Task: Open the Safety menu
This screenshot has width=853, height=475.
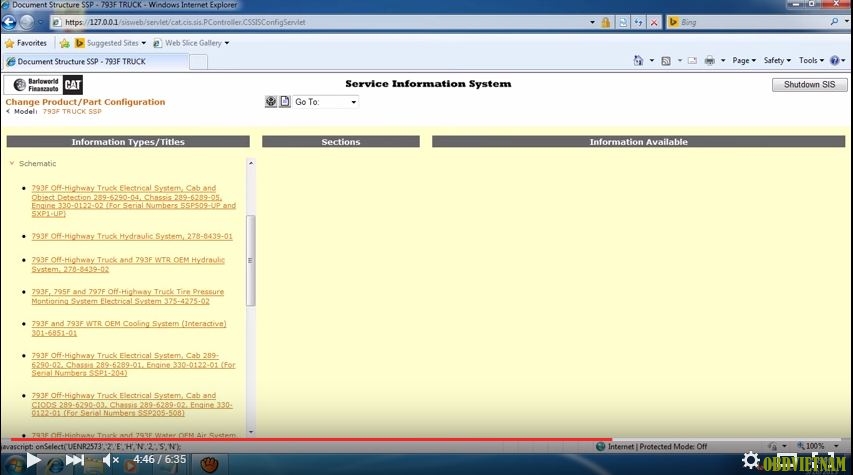Action: pos(776,61)
